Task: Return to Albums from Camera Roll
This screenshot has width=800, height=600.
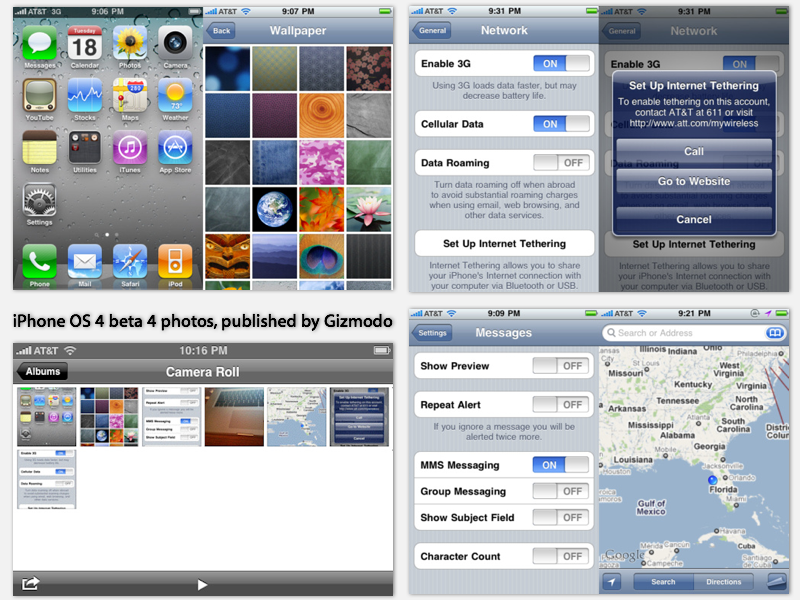Action: pos(42,371)
